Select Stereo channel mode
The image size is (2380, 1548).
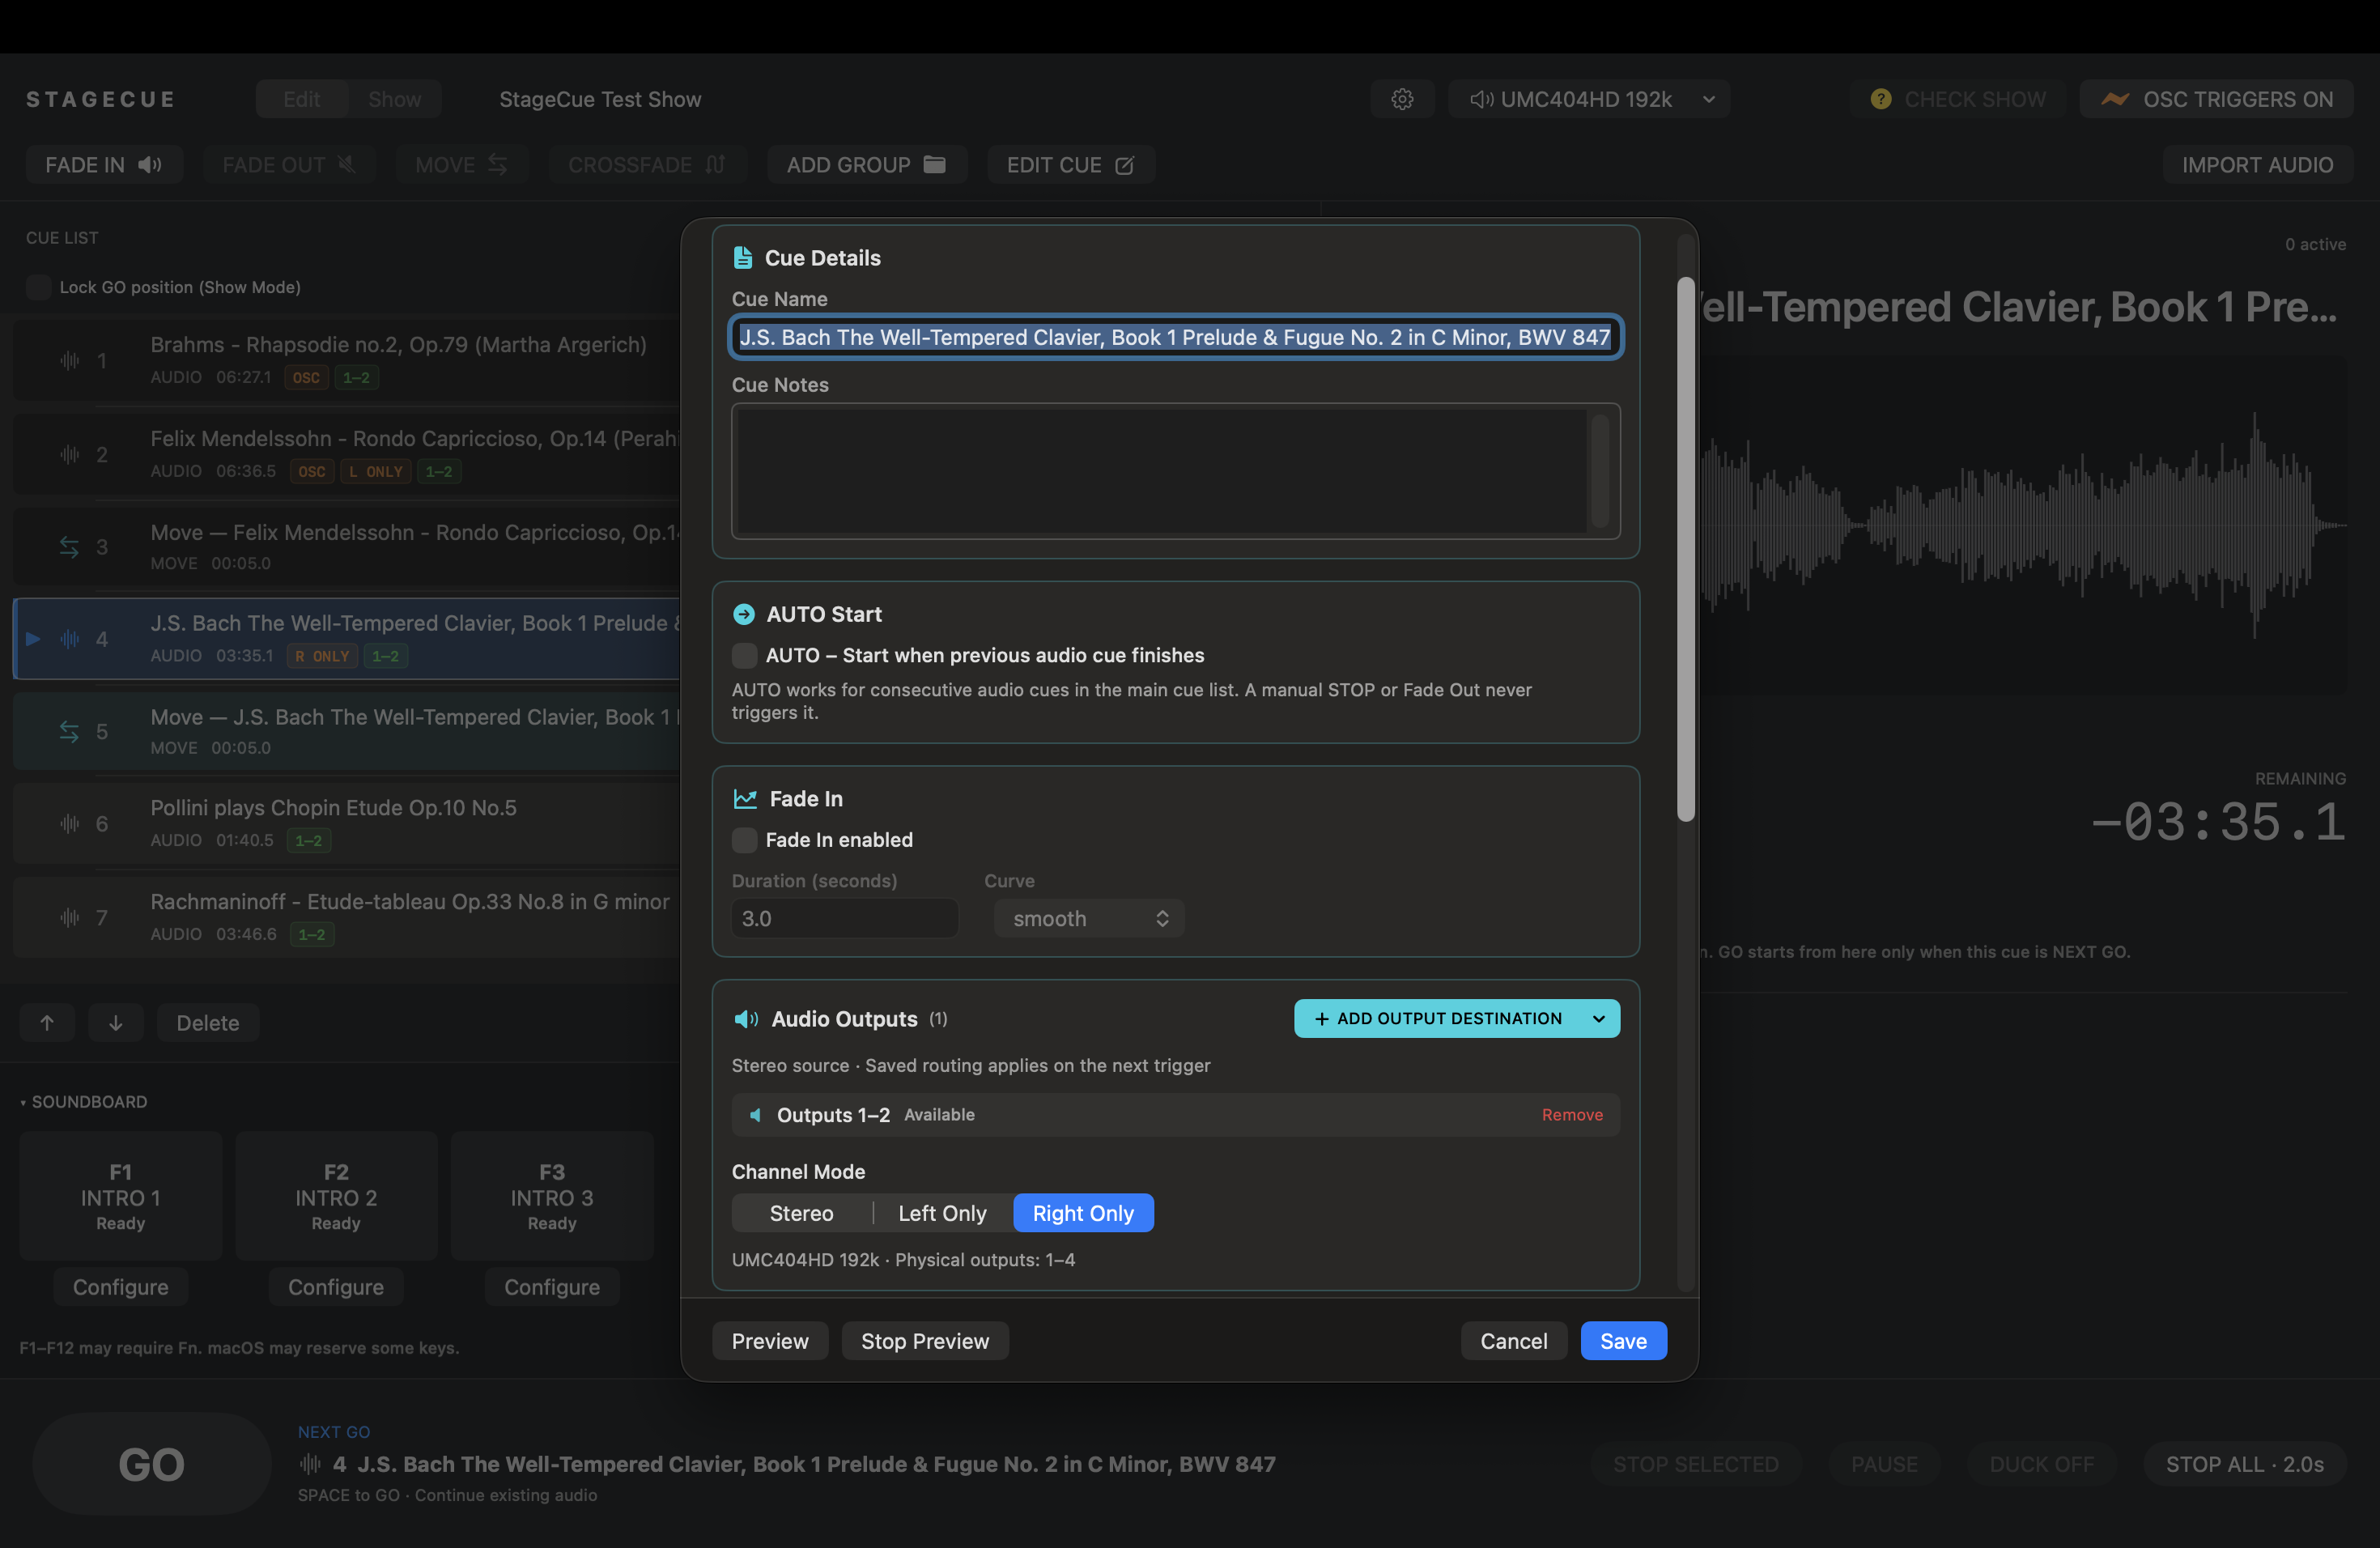click(802, 1213)
